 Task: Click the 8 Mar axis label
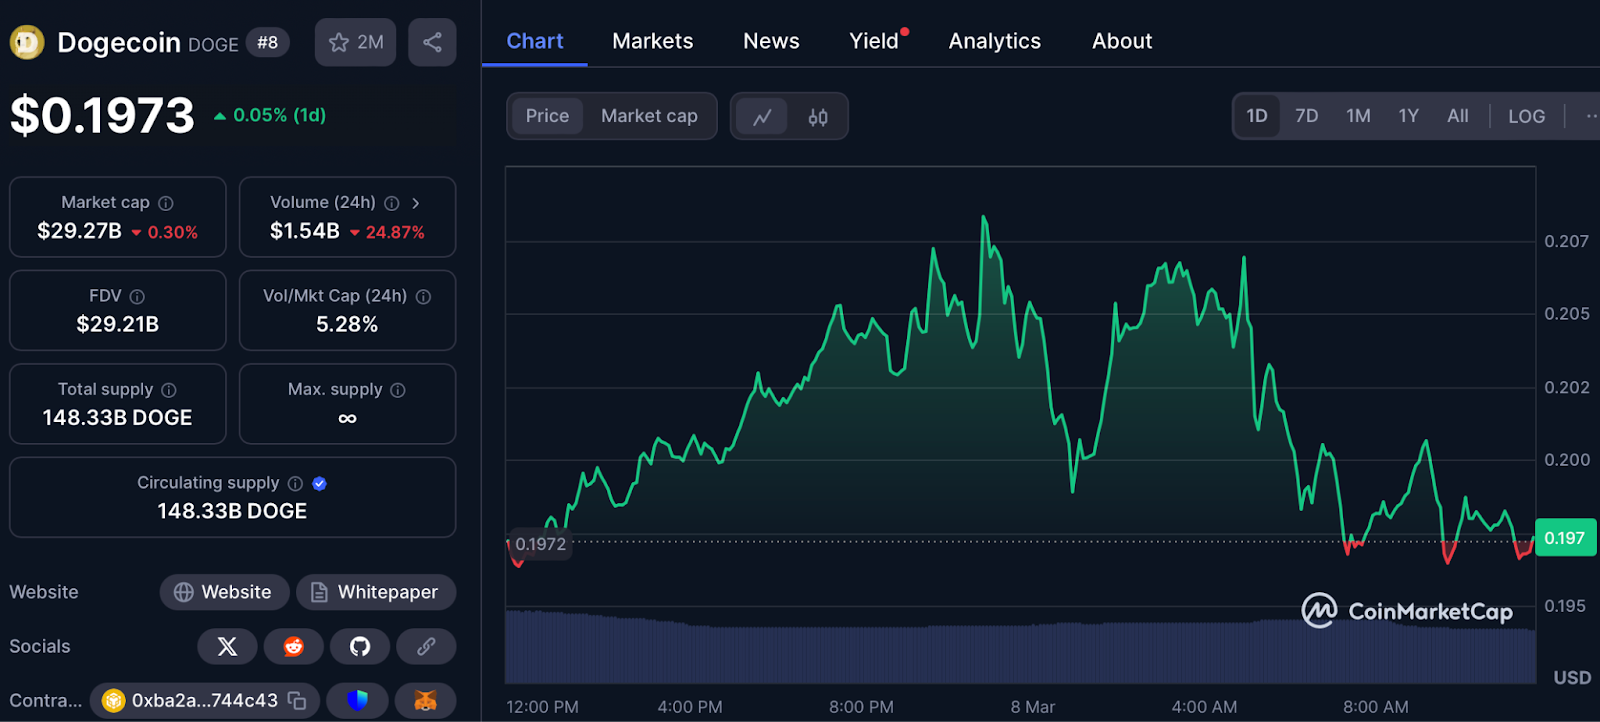click(x=1032, y=707)
